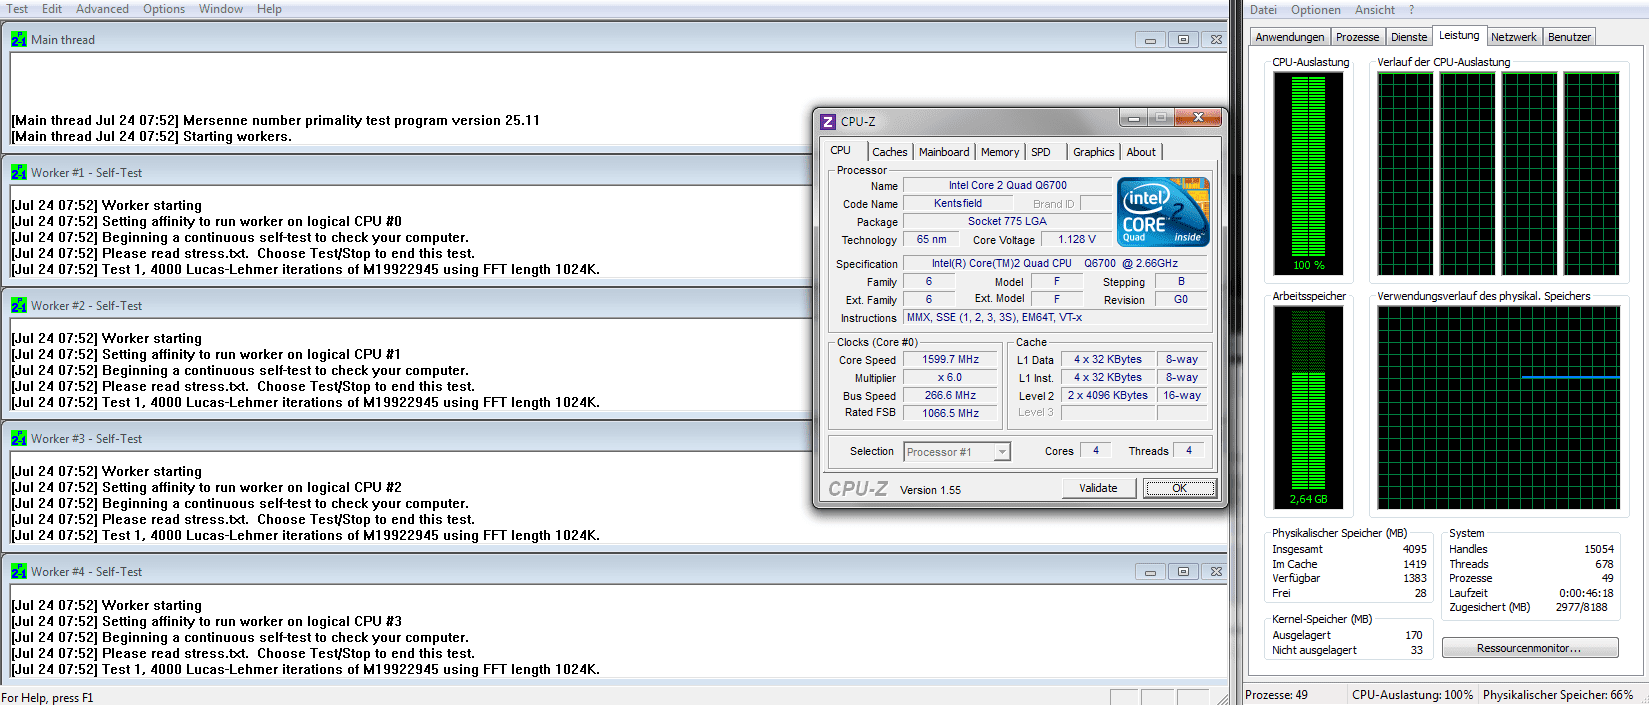Select the Leistung tab in Task Manager
This screenshot has width=1649, height=705.
(1459, 35)
